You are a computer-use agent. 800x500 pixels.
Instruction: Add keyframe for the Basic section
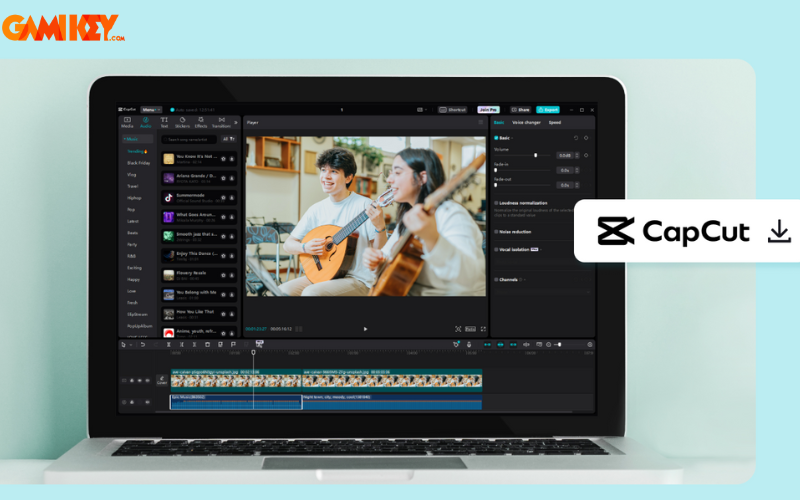tap(586, 138)
